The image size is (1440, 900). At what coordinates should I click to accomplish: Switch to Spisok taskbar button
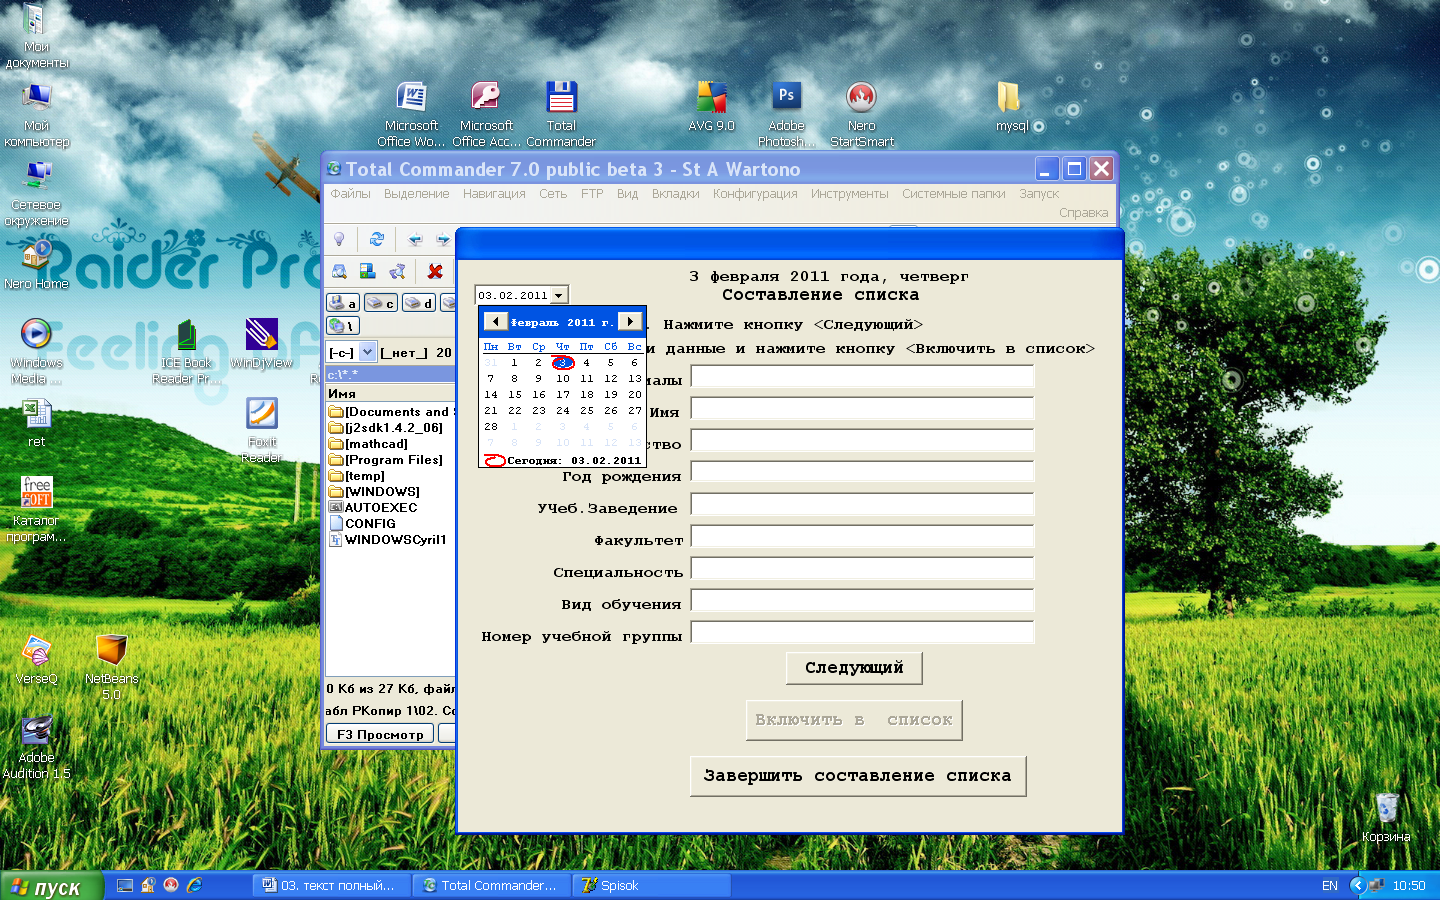(x=651, y=885)
